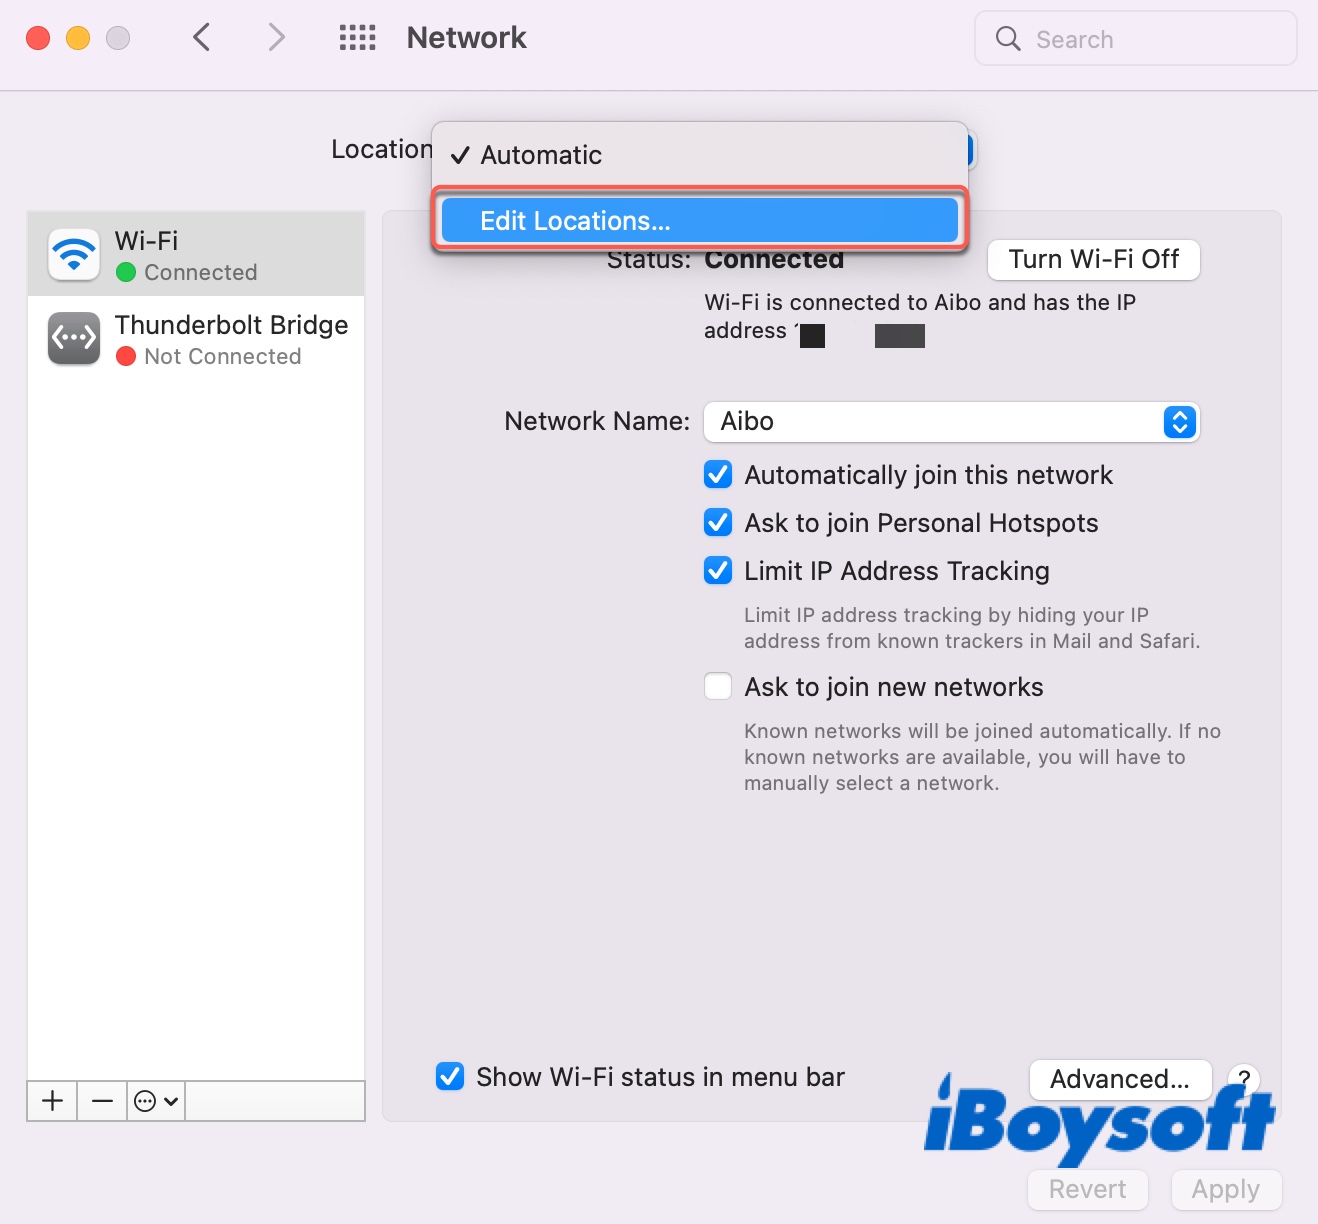Select the Thunderbolt Bridge service icon
The height and width of the screenshot is (1224, 1318).
coord(73,339)
